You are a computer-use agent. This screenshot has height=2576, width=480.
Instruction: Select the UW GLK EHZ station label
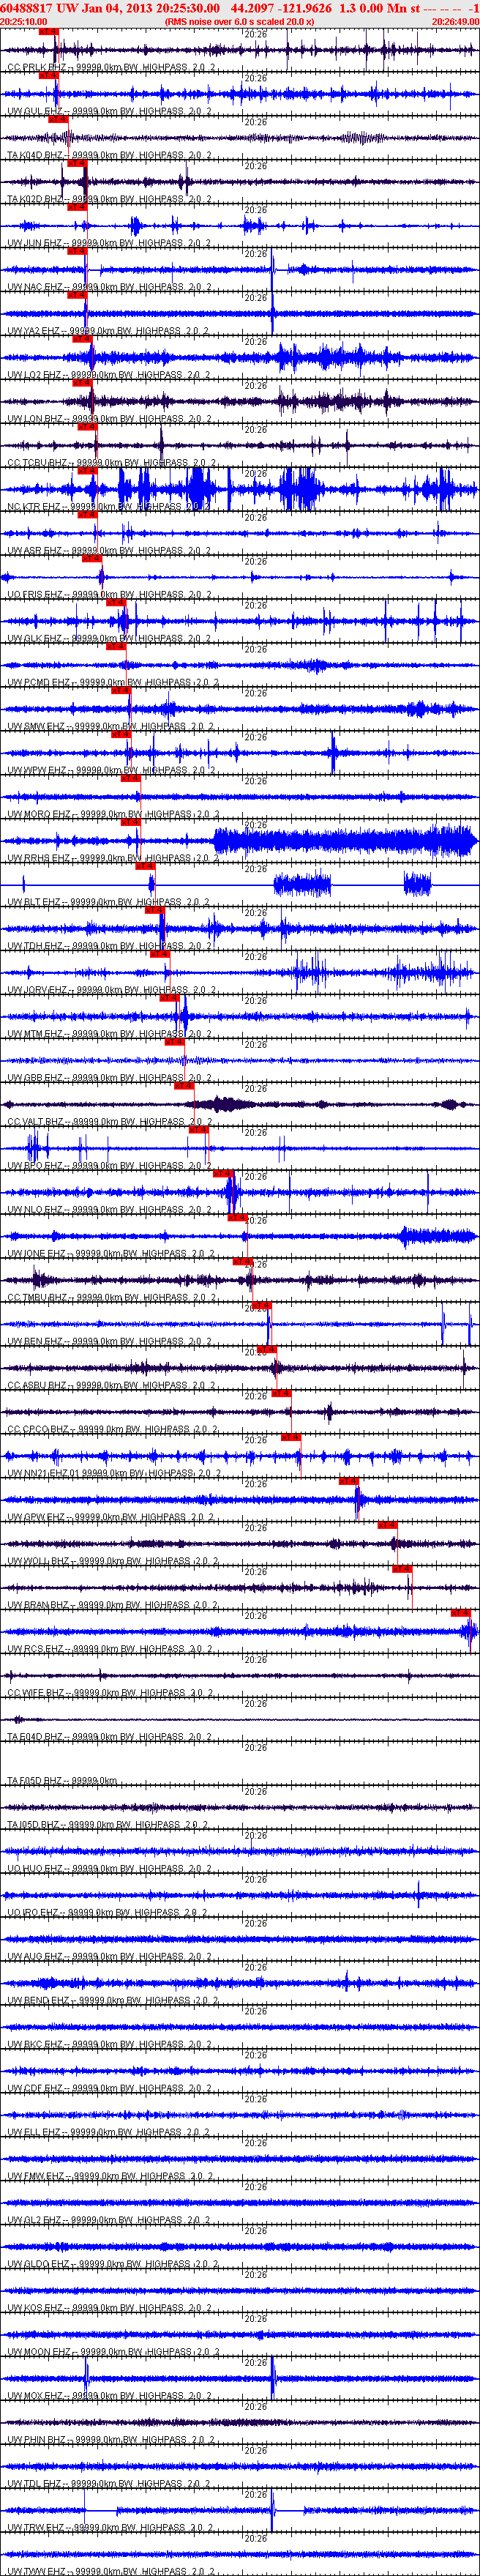tap(35, 639)
